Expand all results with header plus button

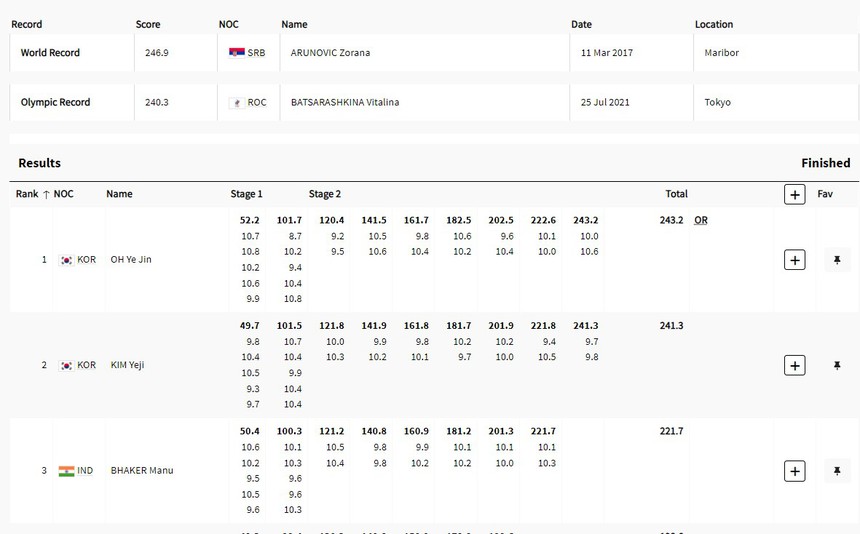[x=794, y=194]
